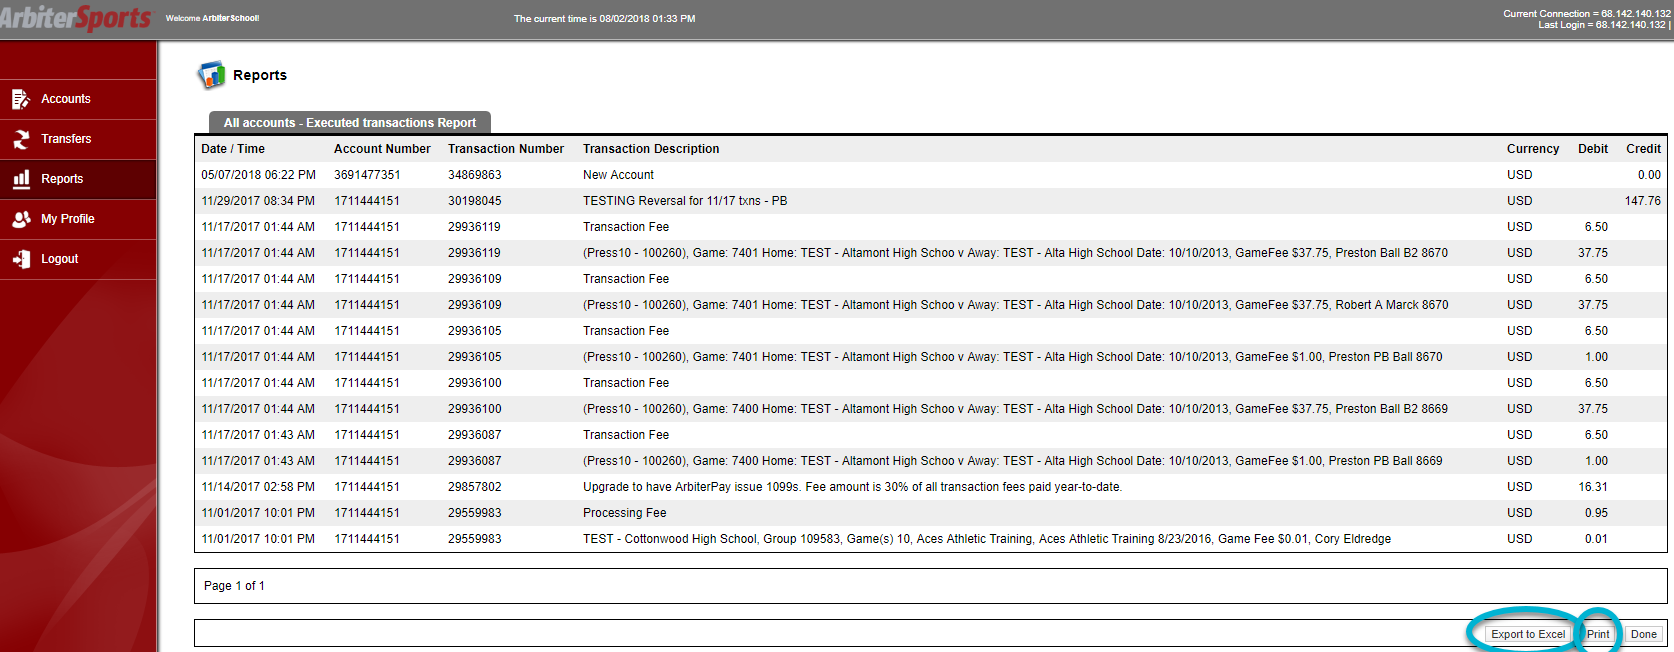Click the ArbiterSports logo
The image size is (1674, 652).
pos(76,18)
